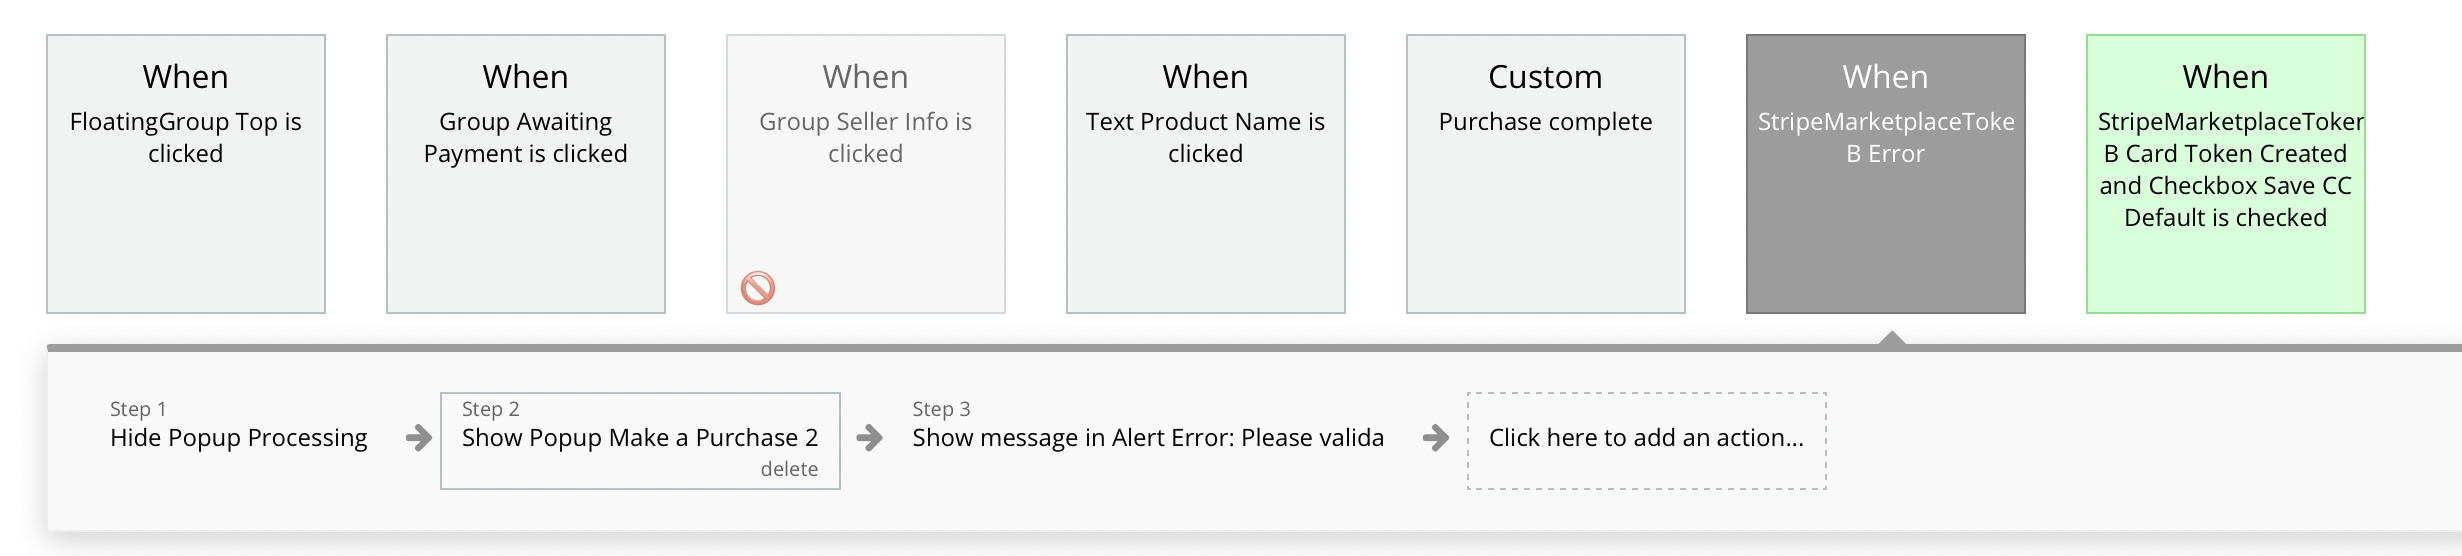Click the arrow between Step 1 and Step 2
This screenshot has width=2462, height=556.
[x=419, y=438]
